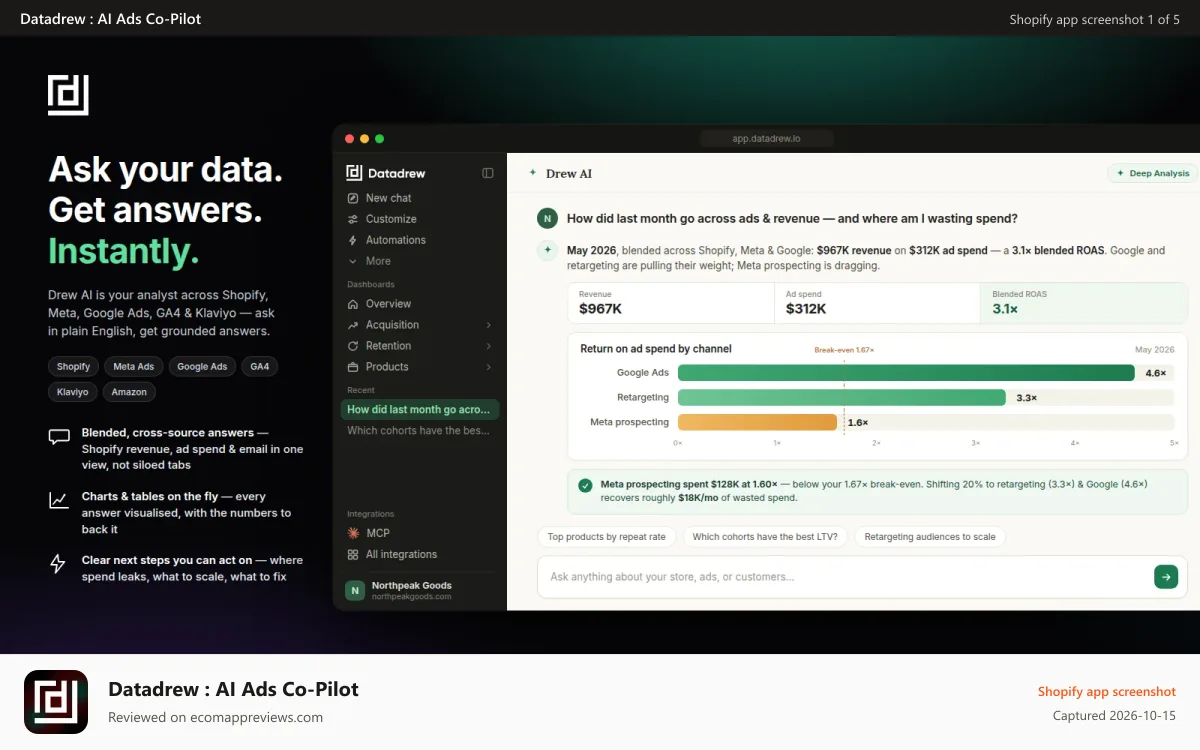Image resolution: width=1200 pixels, height=750 pixels.
Task: Click the Datadrew app icon in footer
Action: click(x=56, y=701)
